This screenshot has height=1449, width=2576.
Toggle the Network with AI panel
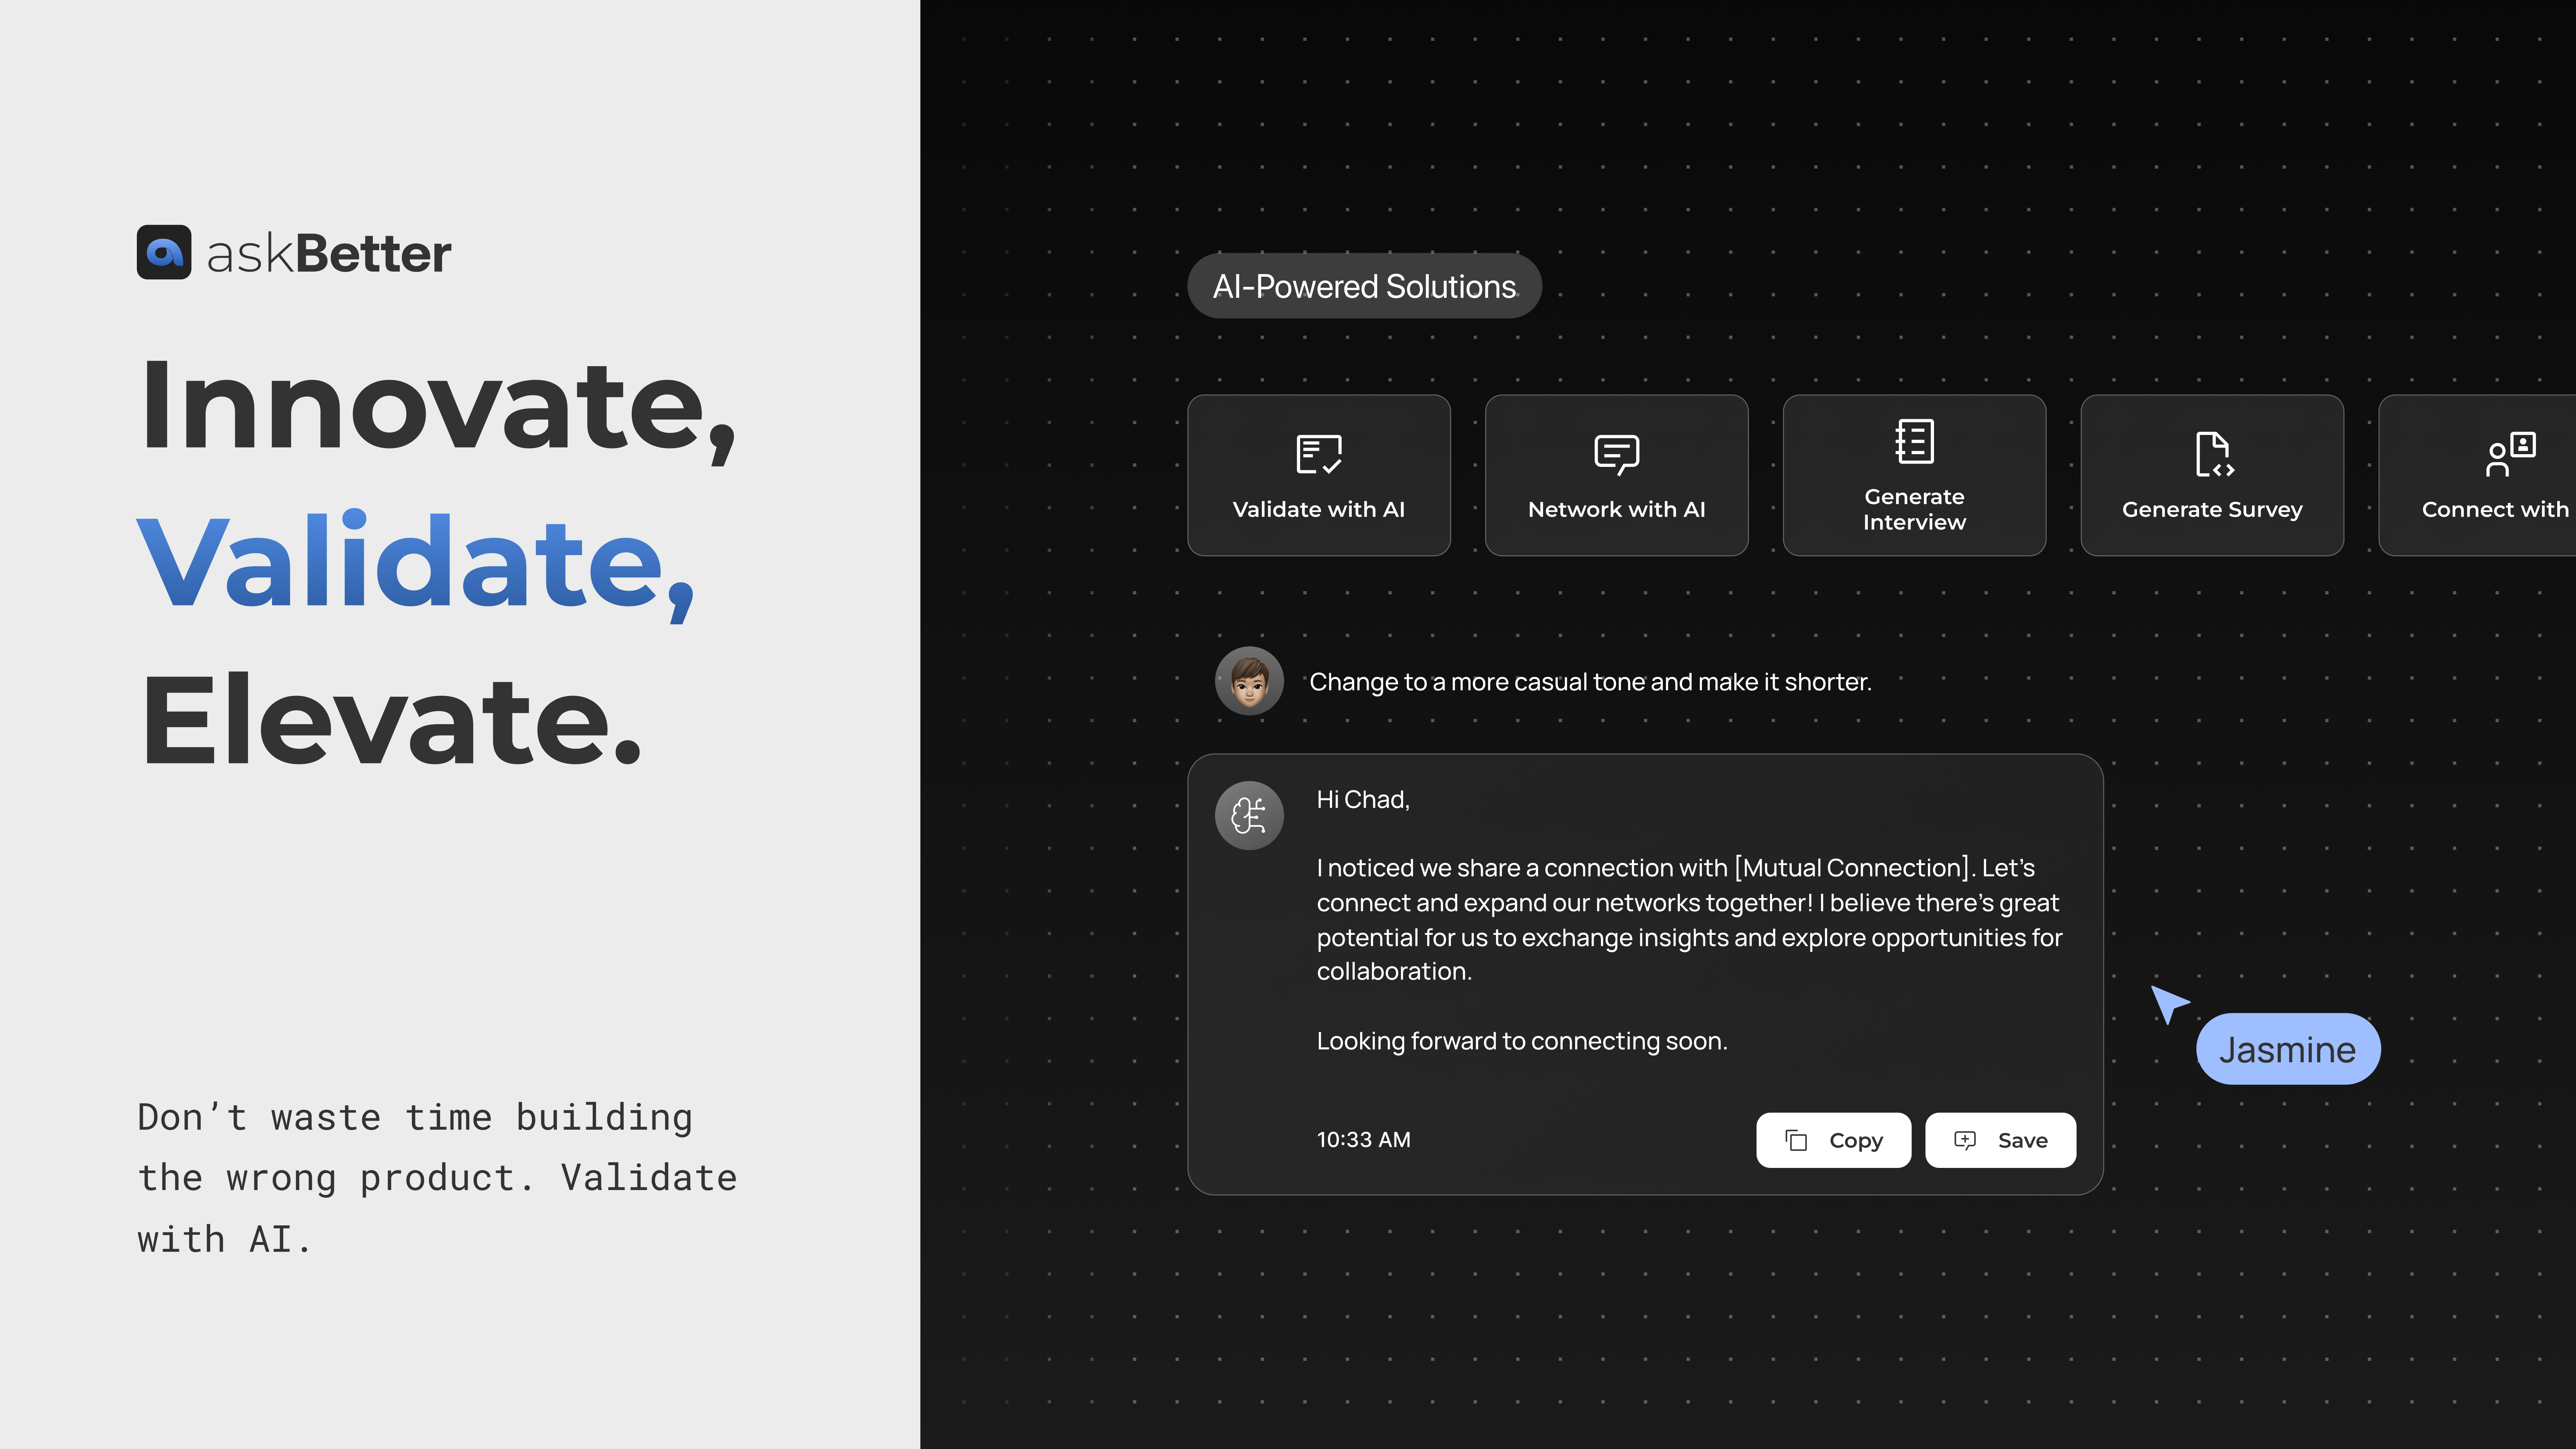click(x=1615, y=474)
